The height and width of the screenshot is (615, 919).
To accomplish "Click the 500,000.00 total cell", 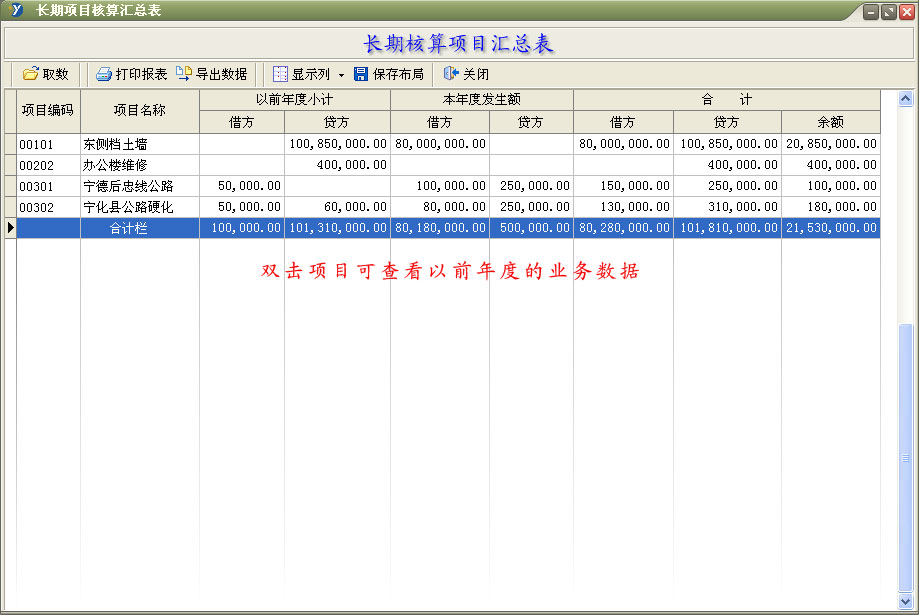I will tap(532, 228).
